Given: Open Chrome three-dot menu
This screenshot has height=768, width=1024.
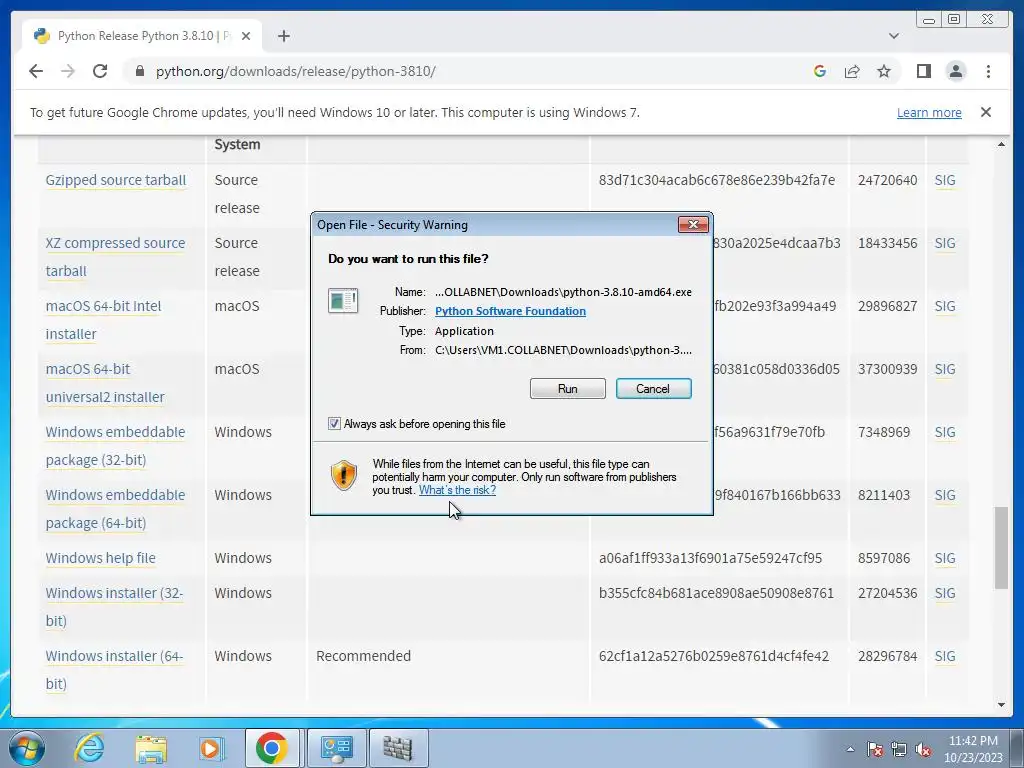Looking at the screenshot, I should tap(988, 71).
